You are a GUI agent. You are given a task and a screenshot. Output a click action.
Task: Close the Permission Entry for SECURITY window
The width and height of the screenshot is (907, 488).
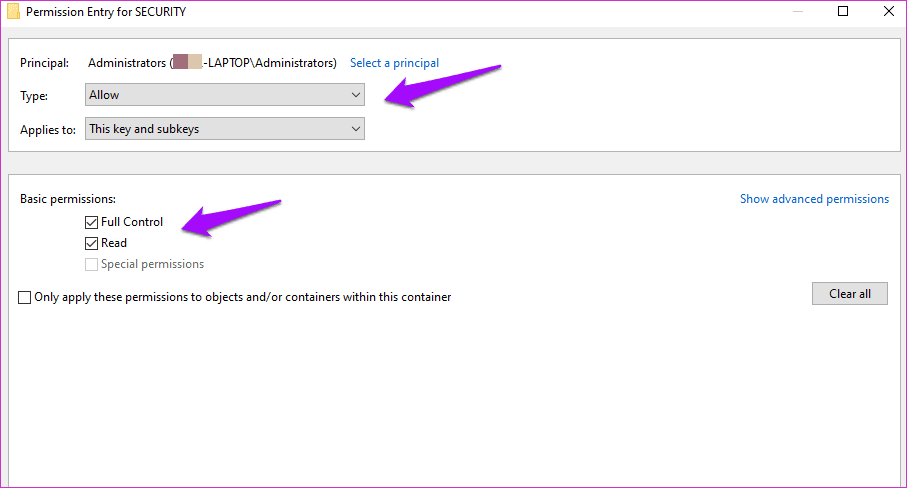click(889, 12)
